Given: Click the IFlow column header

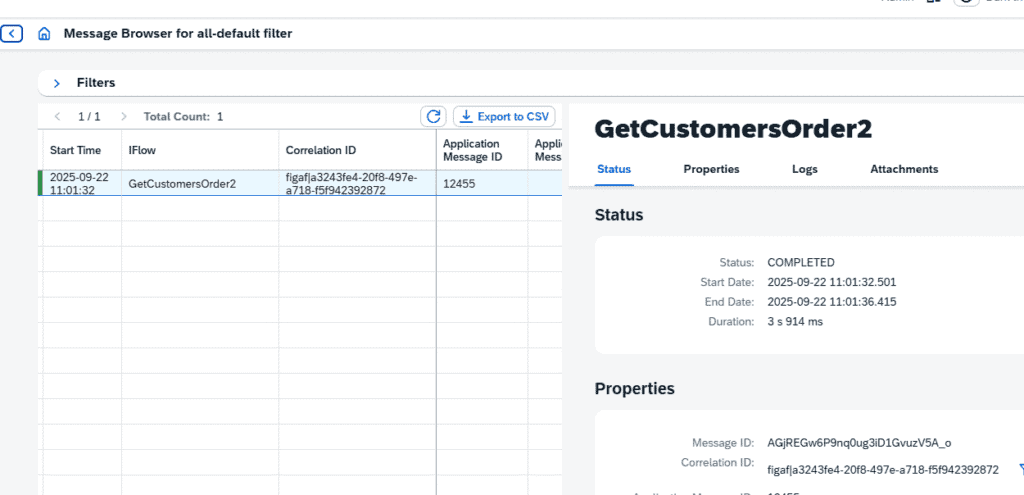Looking at the screenshot, I should click(200, 150).
